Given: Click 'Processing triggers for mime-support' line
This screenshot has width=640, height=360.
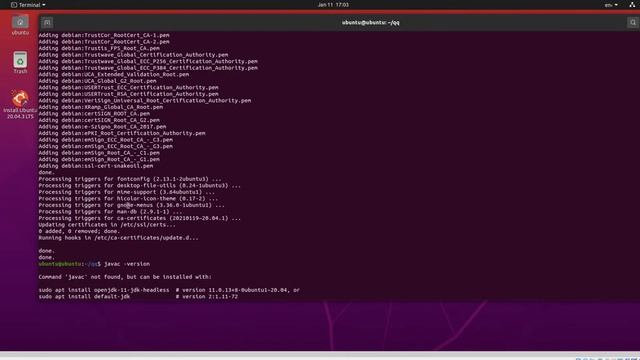Looking at the screenshot, I should (127, 192).
